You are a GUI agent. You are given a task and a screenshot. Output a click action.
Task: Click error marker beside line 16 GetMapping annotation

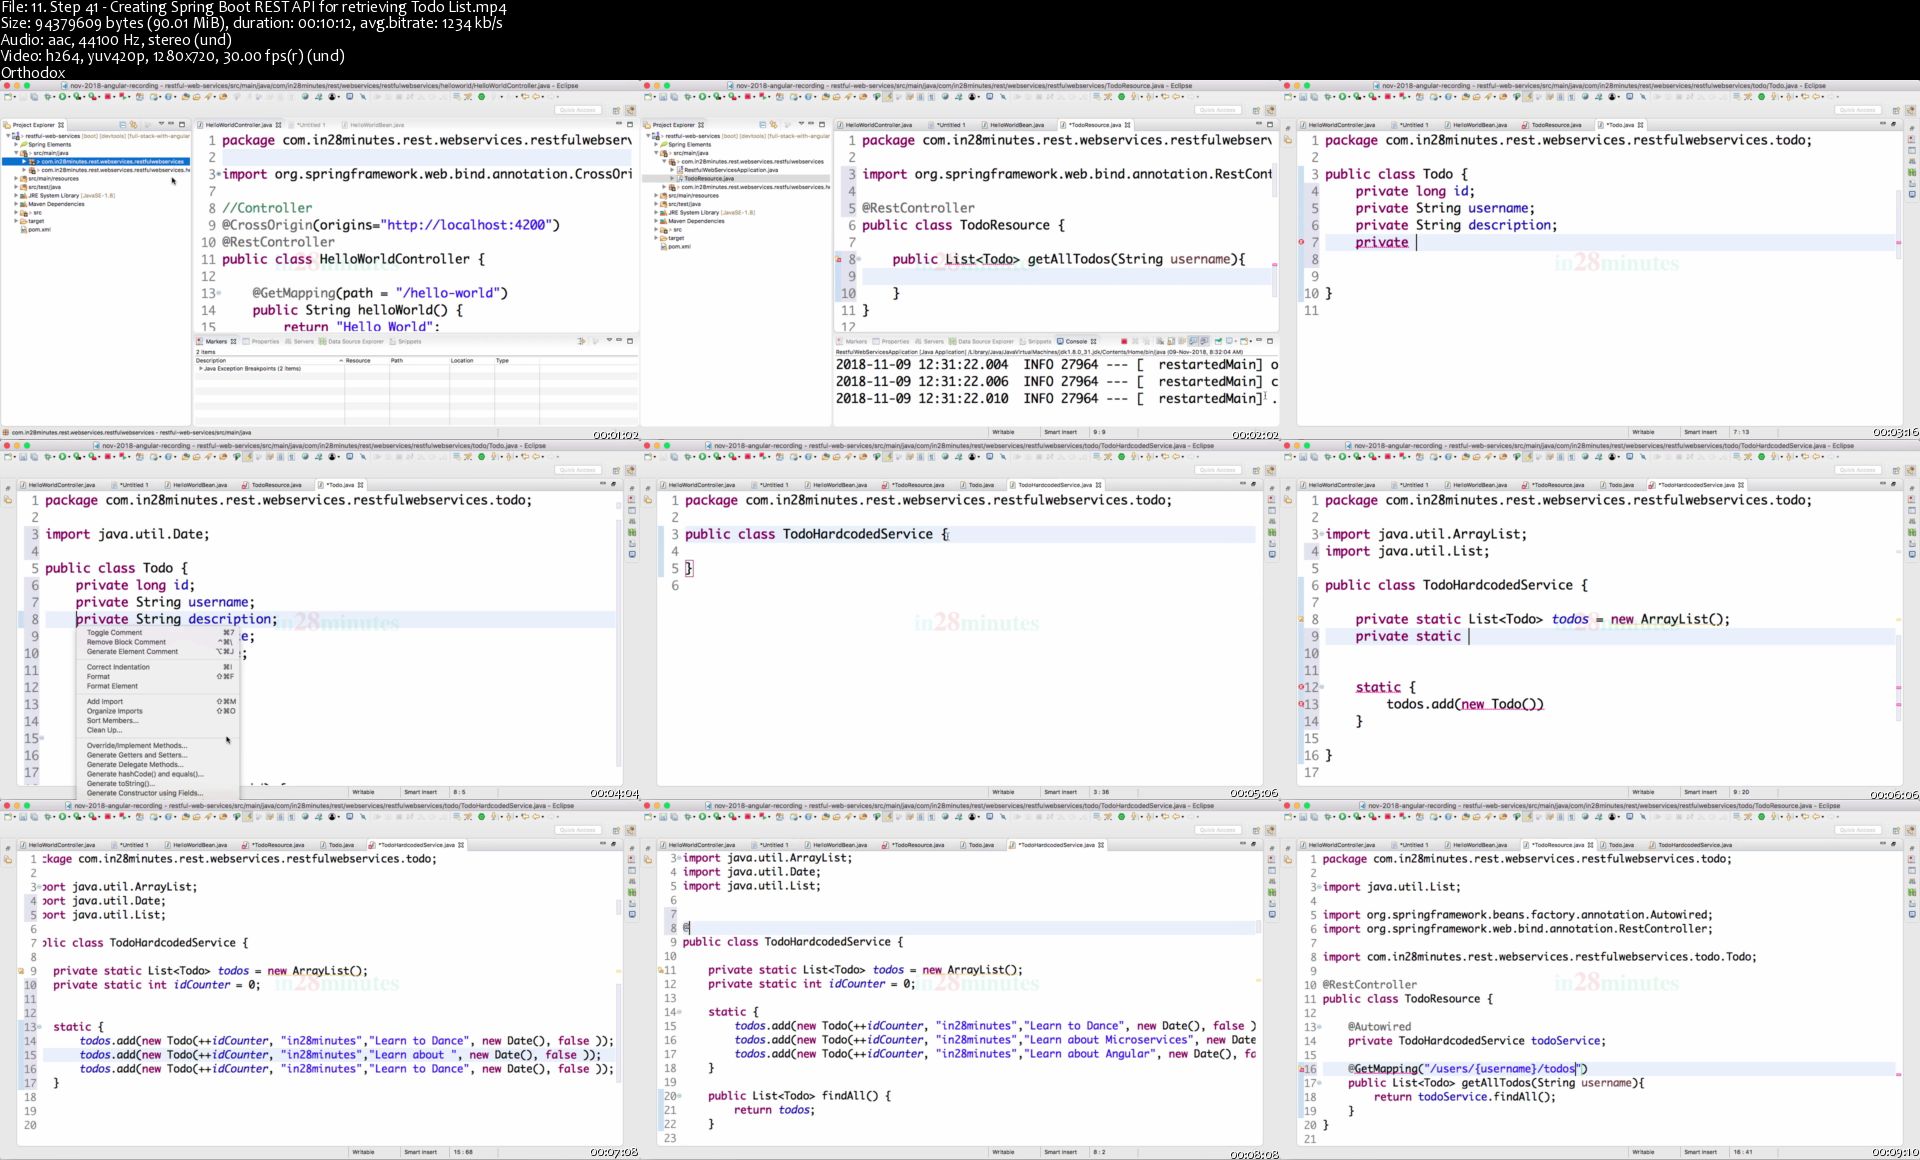click(x=1302, y=1069)
